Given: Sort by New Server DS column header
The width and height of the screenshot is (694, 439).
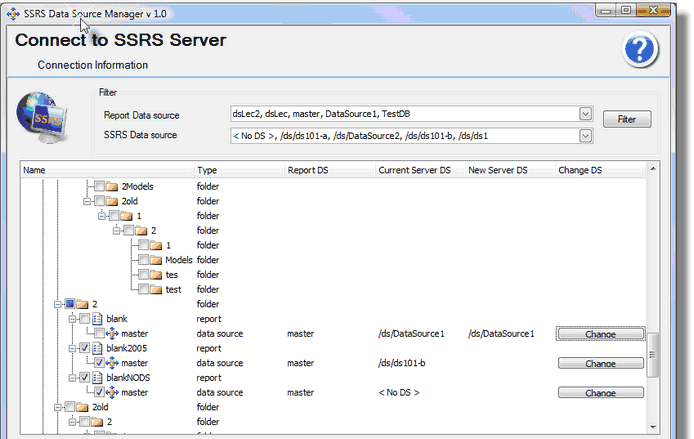Looking at the screenshot, I should (x=510, y=170).
